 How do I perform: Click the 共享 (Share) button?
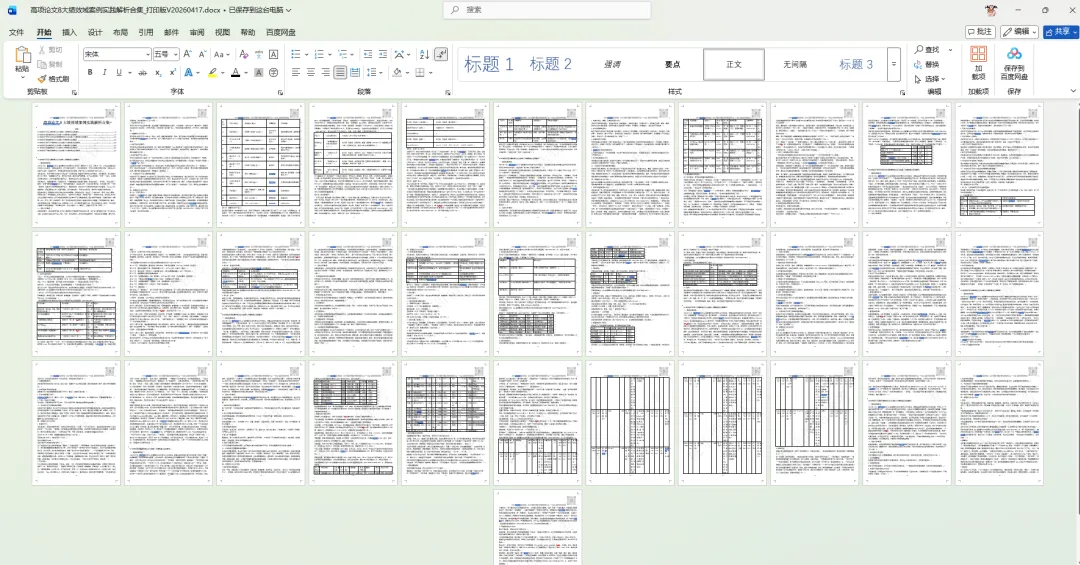(x=1061, y=32)
